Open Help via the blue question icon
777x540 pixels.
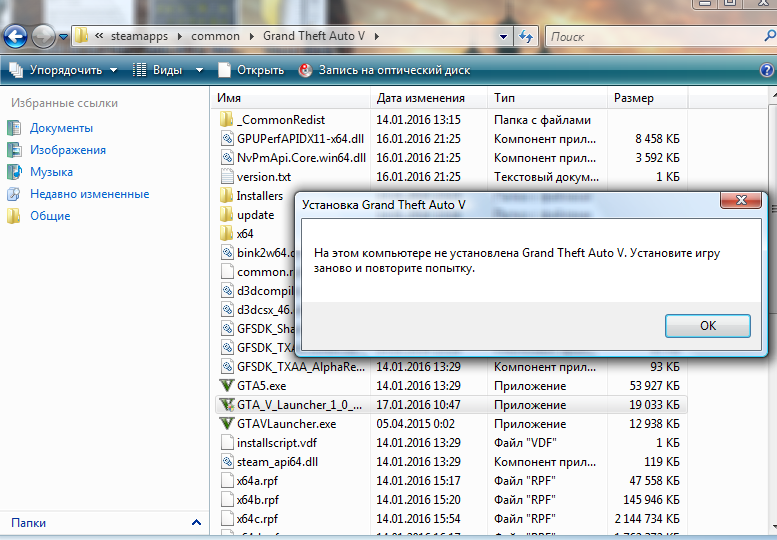click(x=767, y=70)
